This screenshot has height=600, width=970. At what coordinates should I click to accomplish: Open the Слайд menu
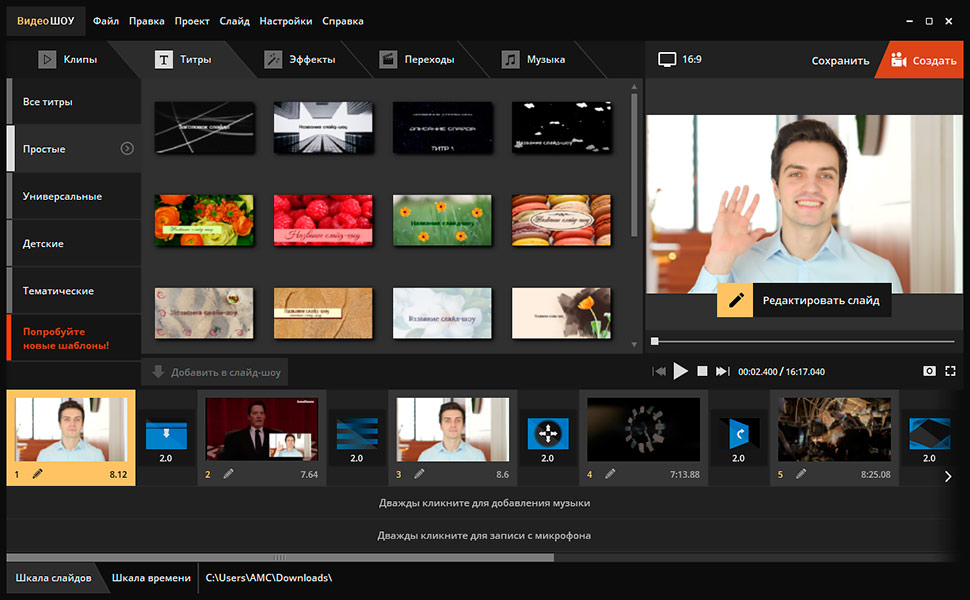coord(234,21)
